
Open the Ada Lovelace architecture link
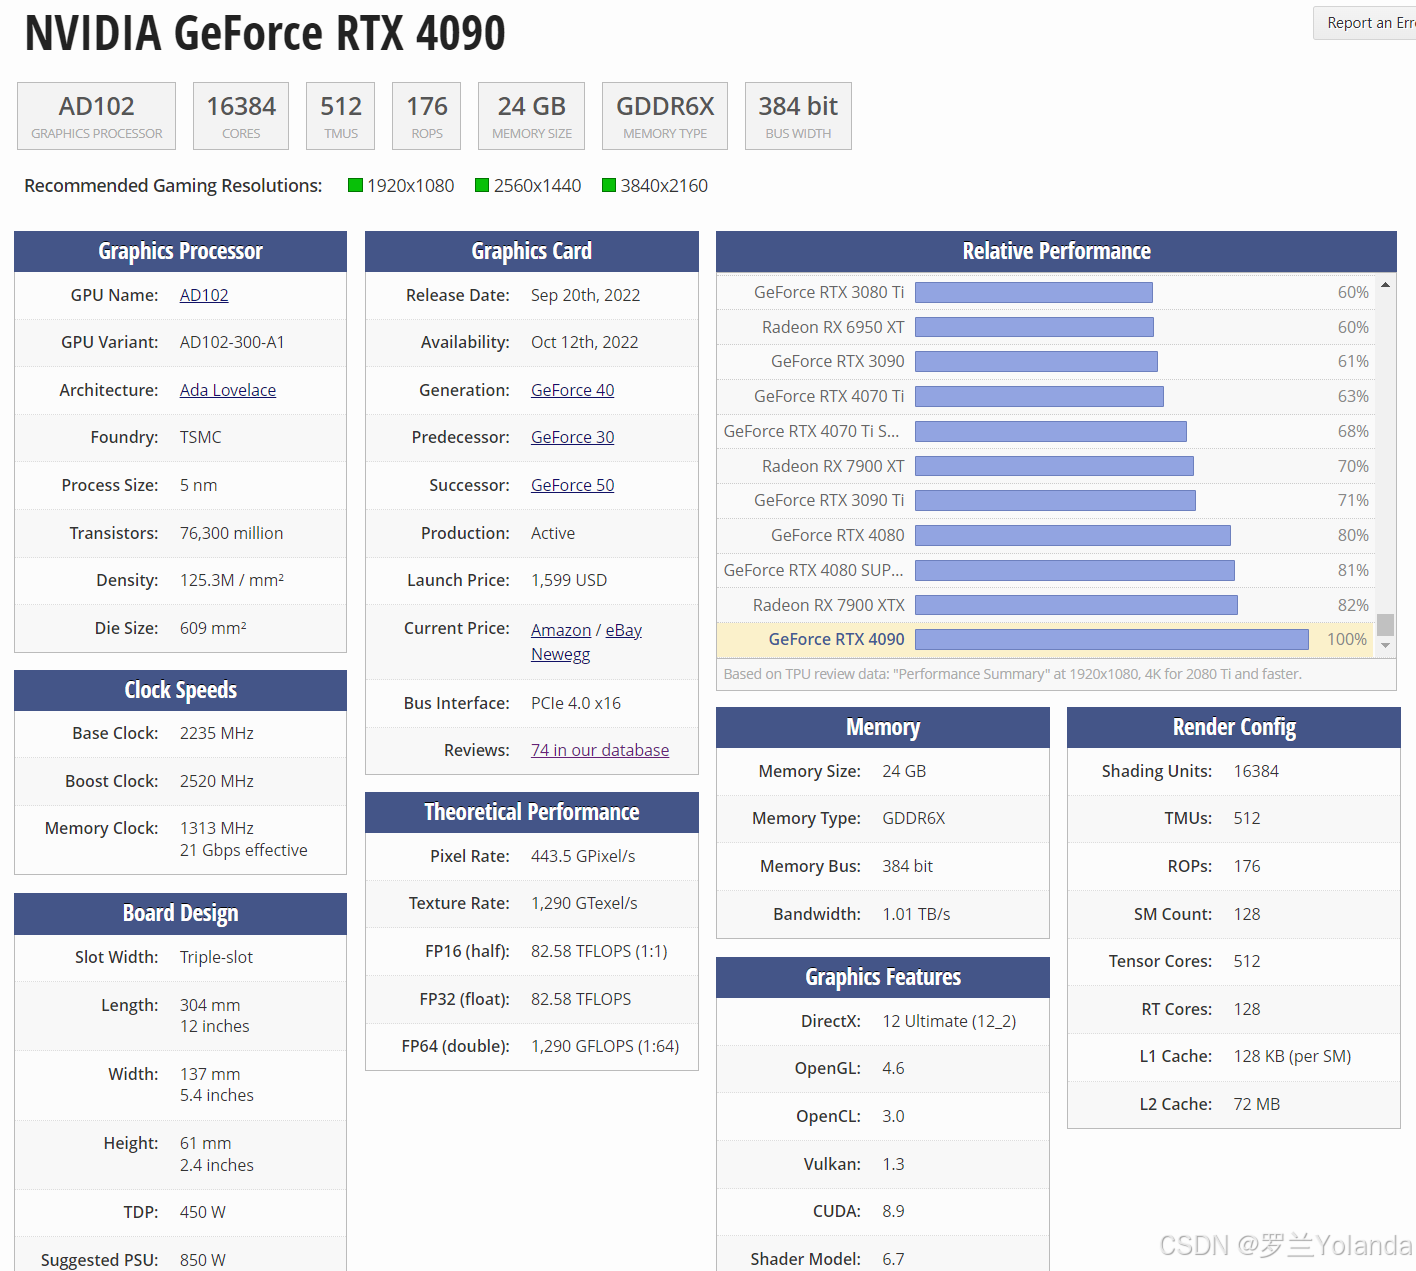point(228,390)
